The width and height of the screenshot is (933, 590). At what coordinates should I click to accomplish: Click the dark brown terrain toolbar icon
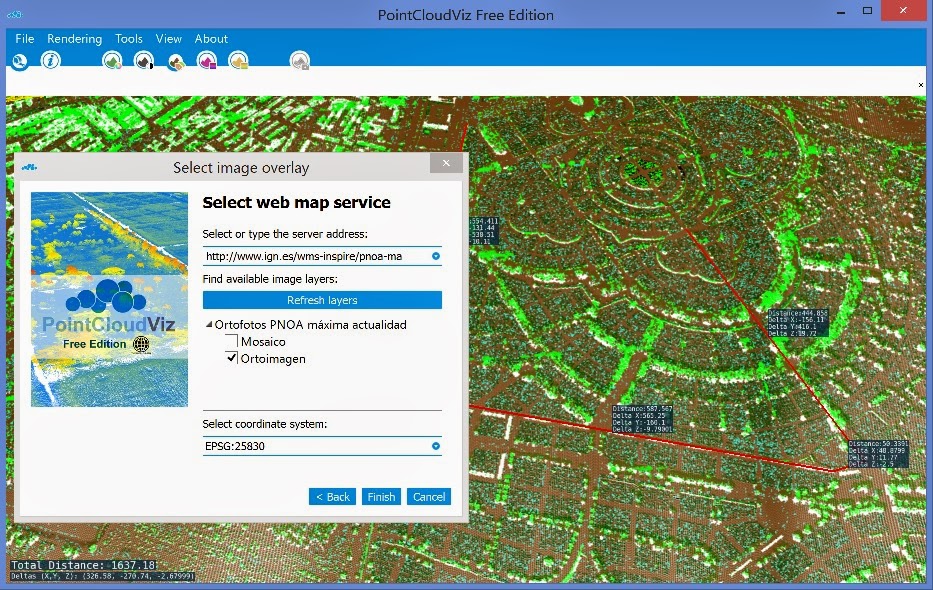tap(143, 60)
